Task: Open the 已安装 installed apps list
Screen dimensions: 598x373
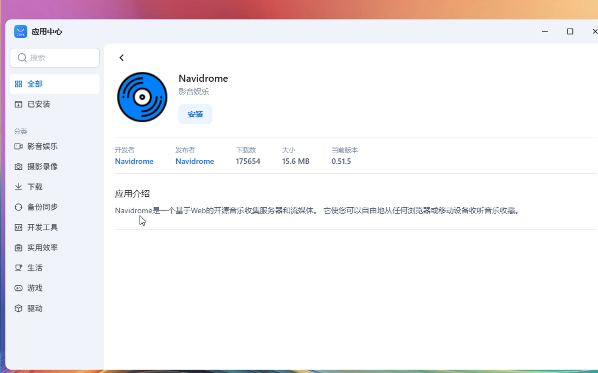Action: (55, 104)
